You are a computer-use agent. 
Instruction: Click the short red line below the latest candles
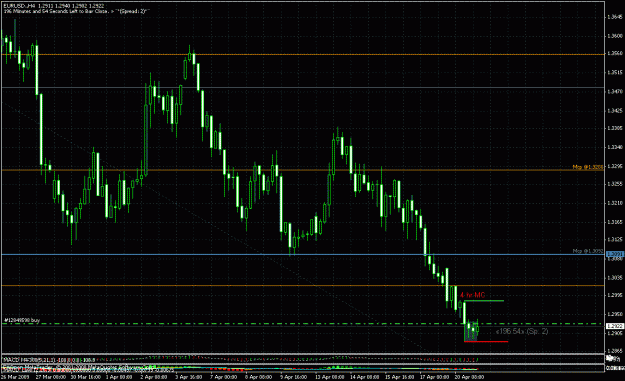(486, 342)
